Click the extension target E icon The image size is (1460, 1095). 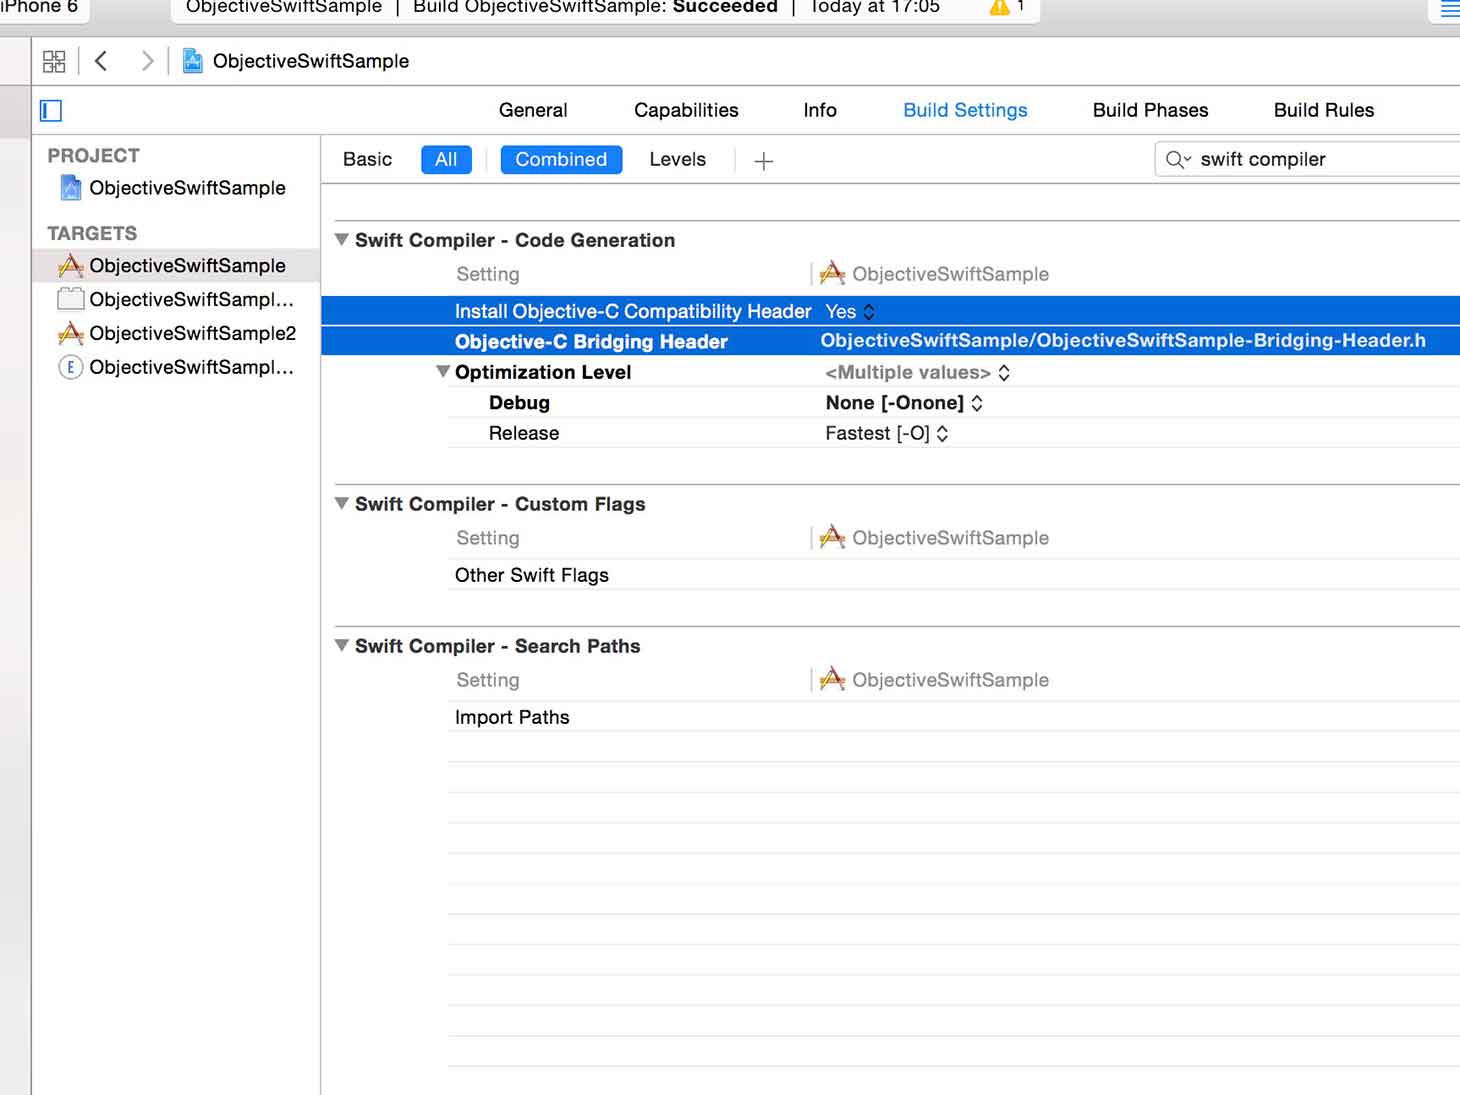tap(70, 367)
